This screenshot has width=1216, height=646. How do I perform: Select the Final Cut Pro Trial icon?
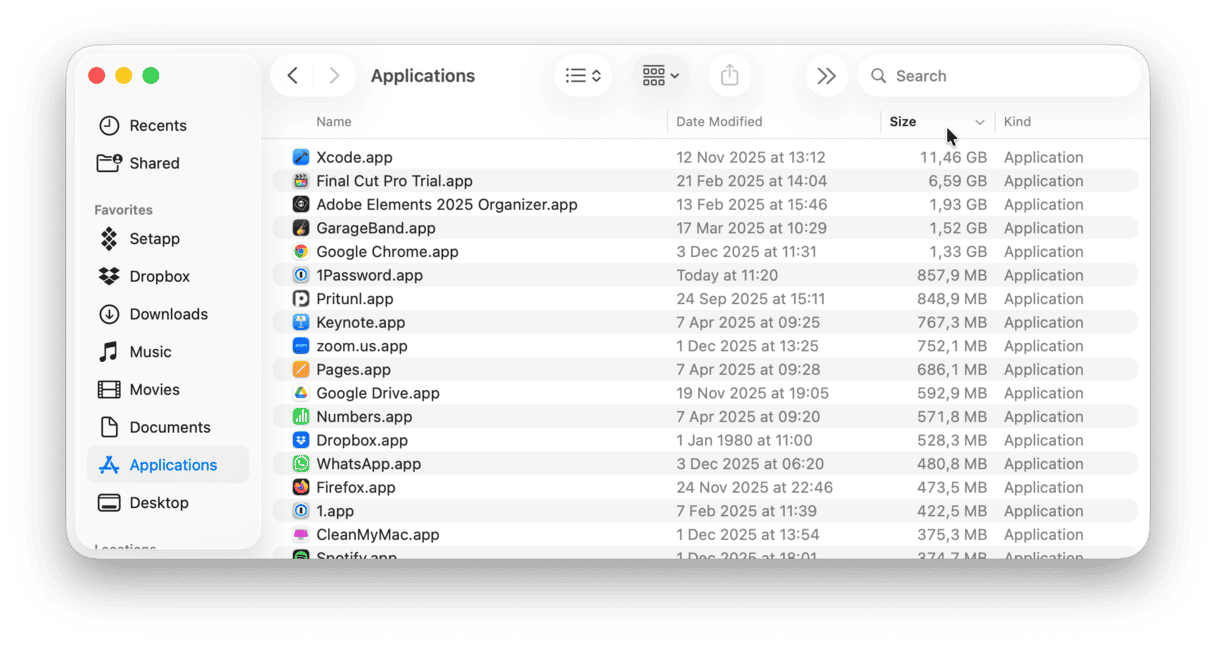301,181
